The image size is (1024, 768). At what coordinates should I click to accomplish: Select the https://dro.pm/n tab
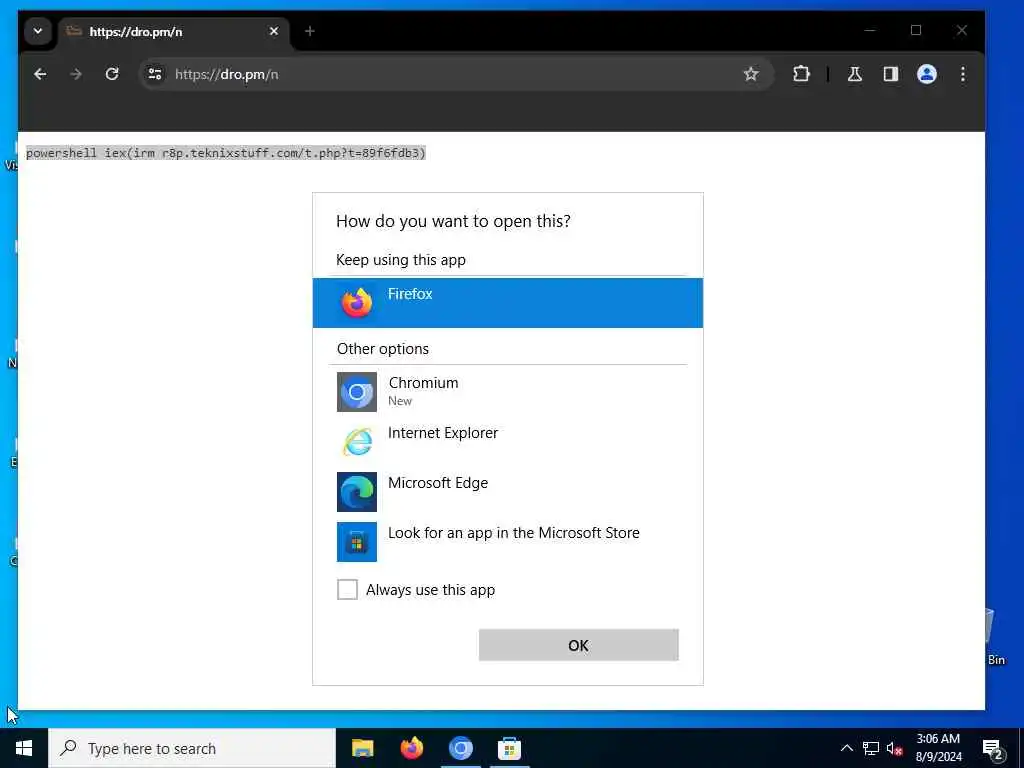[x=173, y=31]
